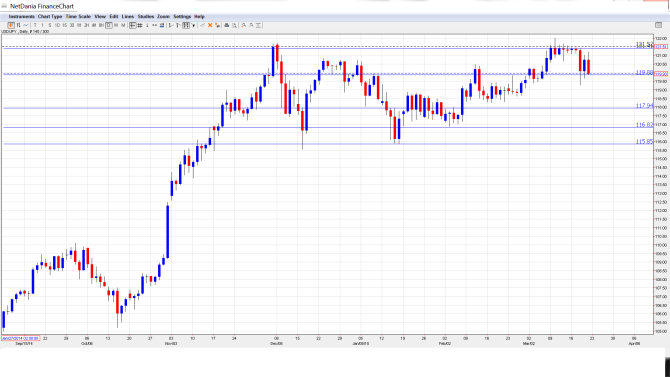Click the 116.82 support line label

[644, 125]
